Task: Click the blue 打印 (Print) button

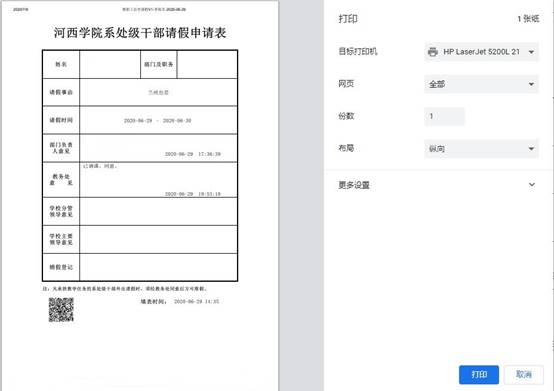Action: [479, 374]
